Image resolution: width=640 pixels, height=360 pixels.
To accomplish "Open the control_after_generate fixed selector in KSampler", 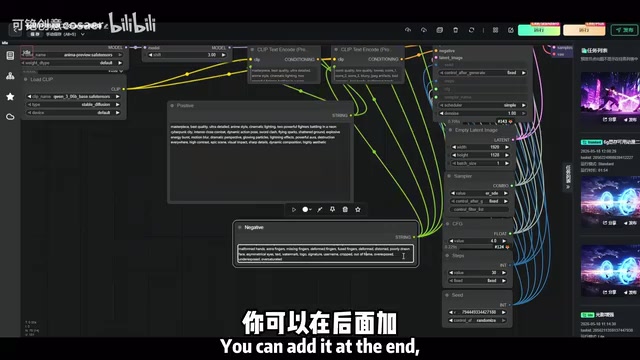I will coord(482,73).
